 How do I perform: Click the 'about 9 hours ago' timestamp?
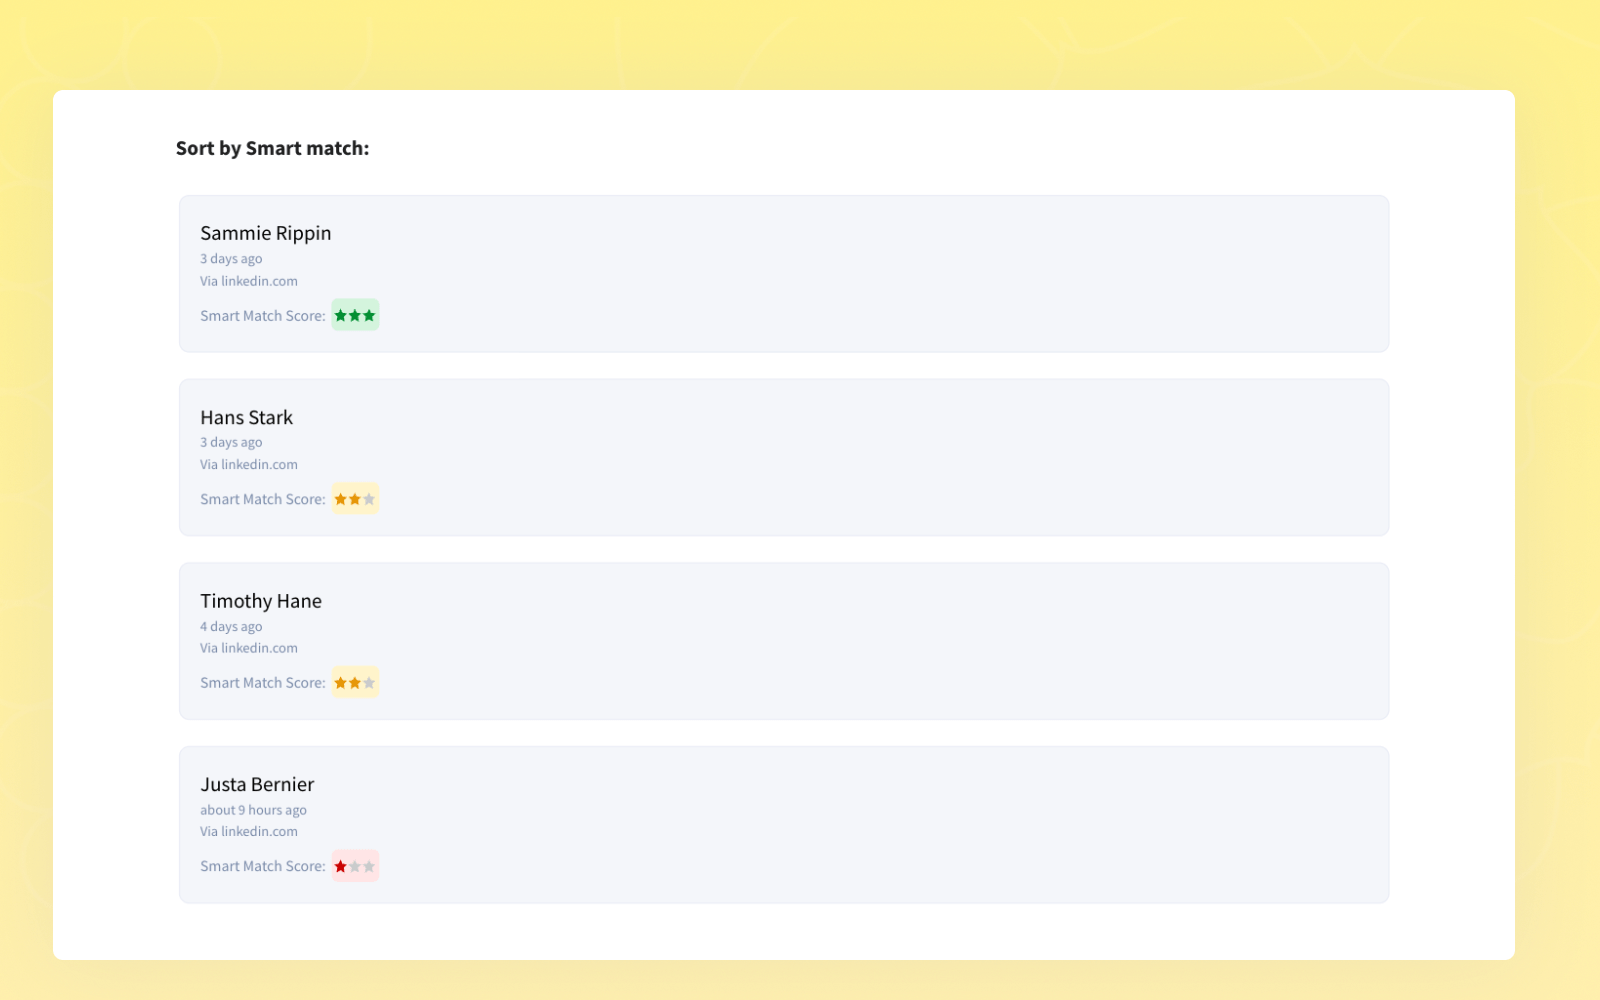tap(253, 810)
